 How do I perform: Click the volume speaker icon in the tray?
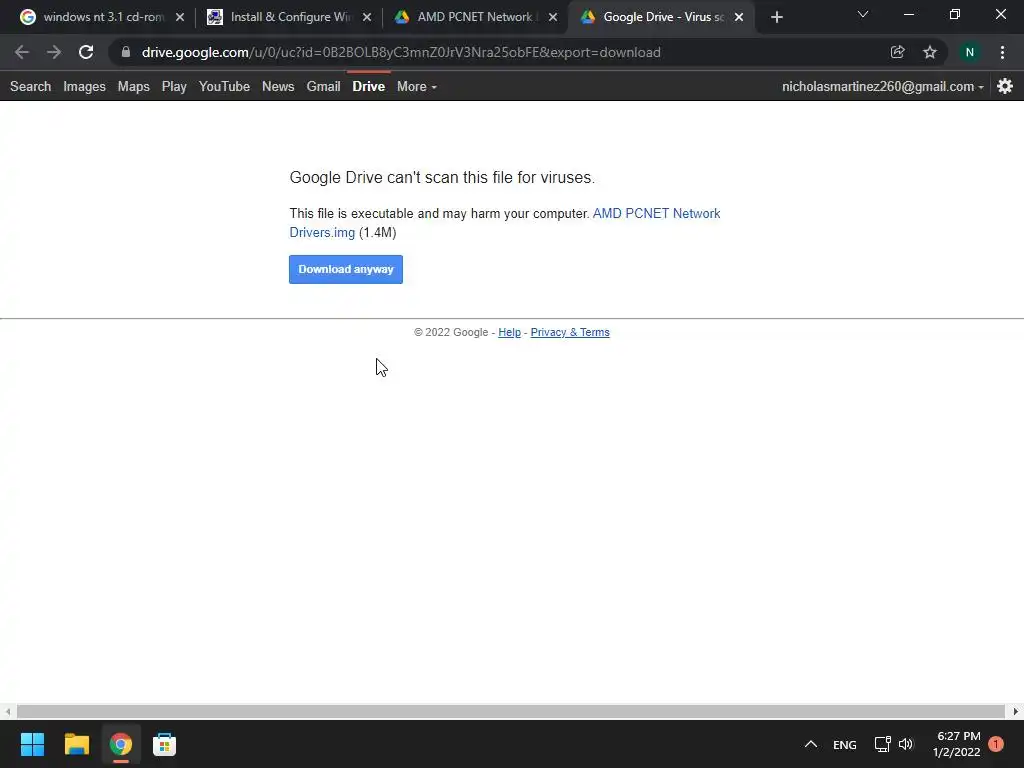coord(906,744)
